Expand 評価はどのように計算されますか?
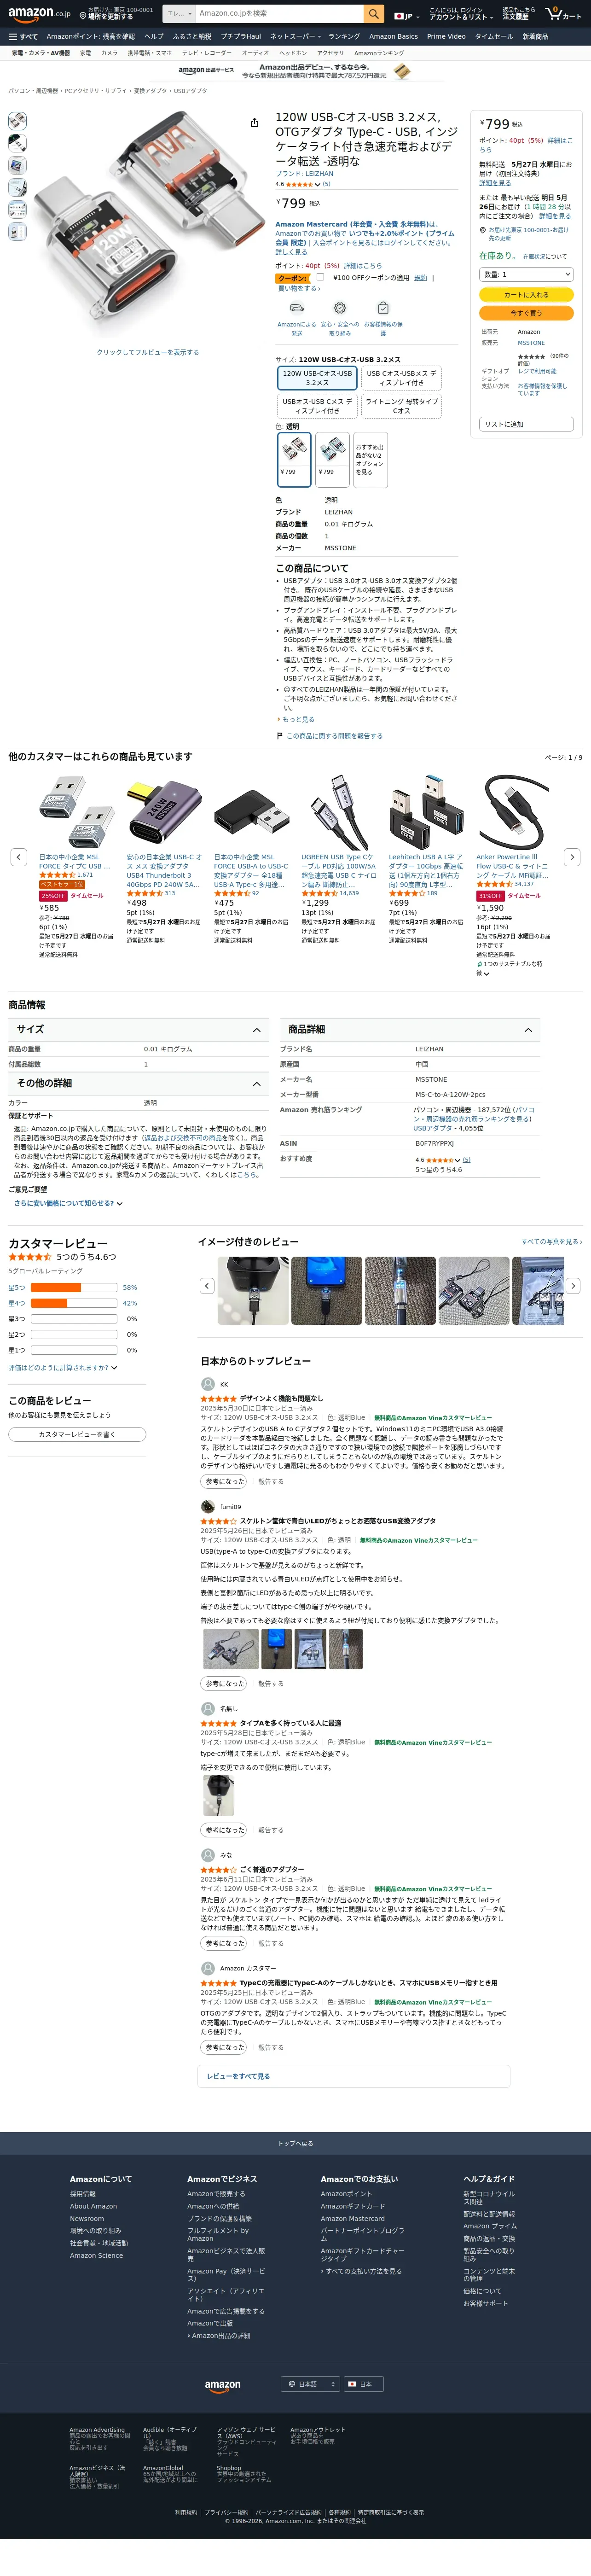 63,1367
